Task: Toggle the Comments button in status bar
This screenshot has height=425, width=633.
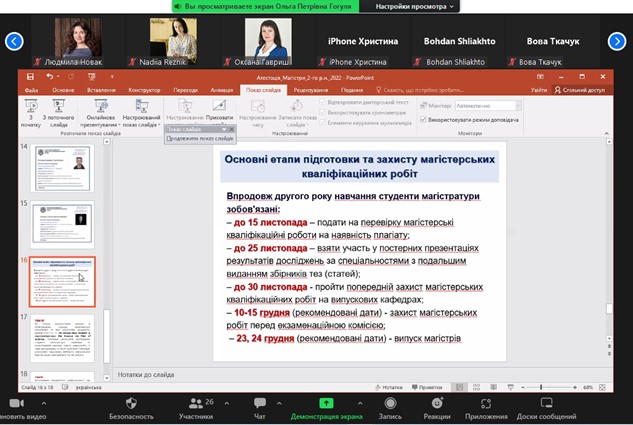Action: pyautogui.click(x=427, y=387)
